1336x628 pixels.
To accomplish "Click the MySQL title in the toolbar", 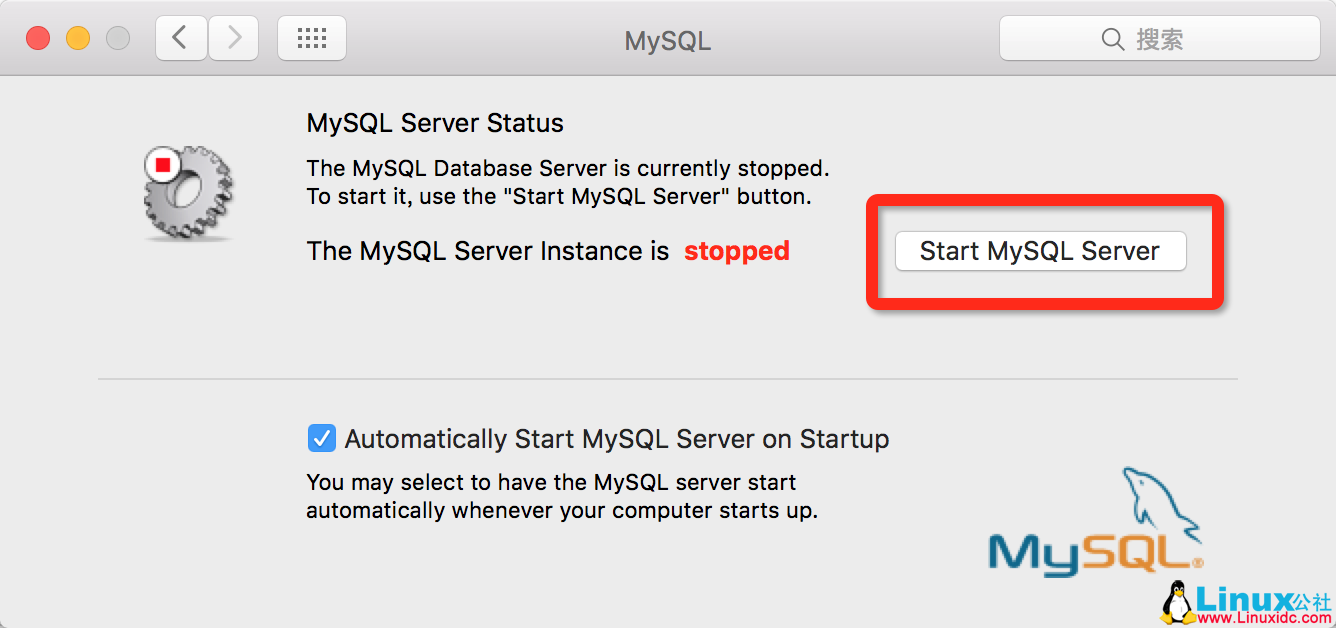I will point(666,40).
